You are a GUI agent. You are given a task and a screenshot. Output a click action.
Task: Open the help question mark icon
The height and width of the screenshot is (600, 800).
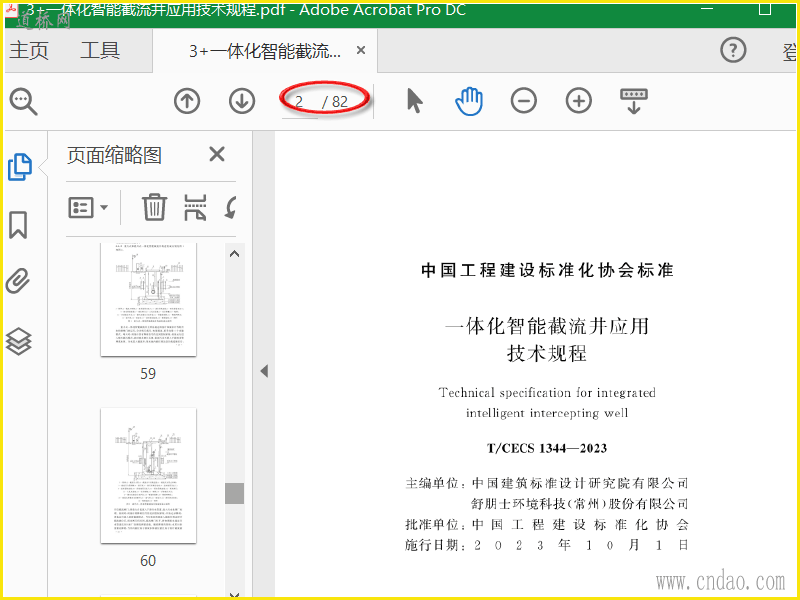click(x=733, y=50)
